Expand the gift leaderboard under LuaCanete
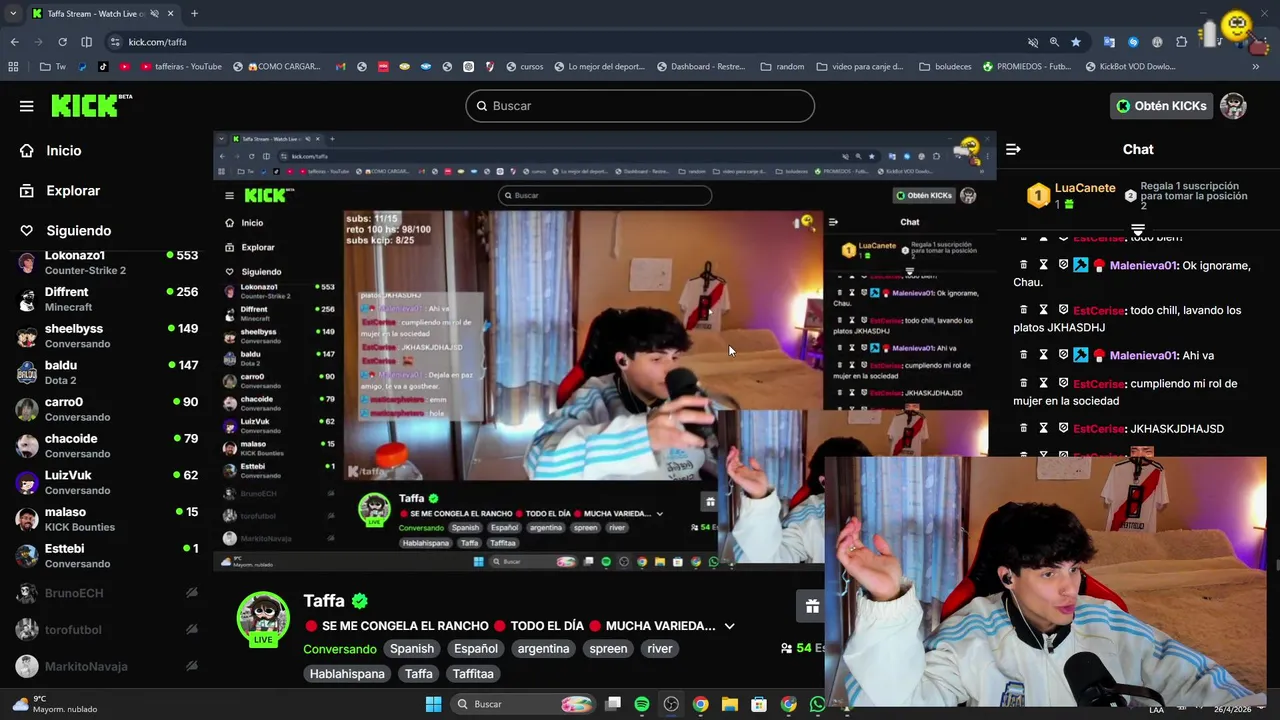 point(1138,229)
